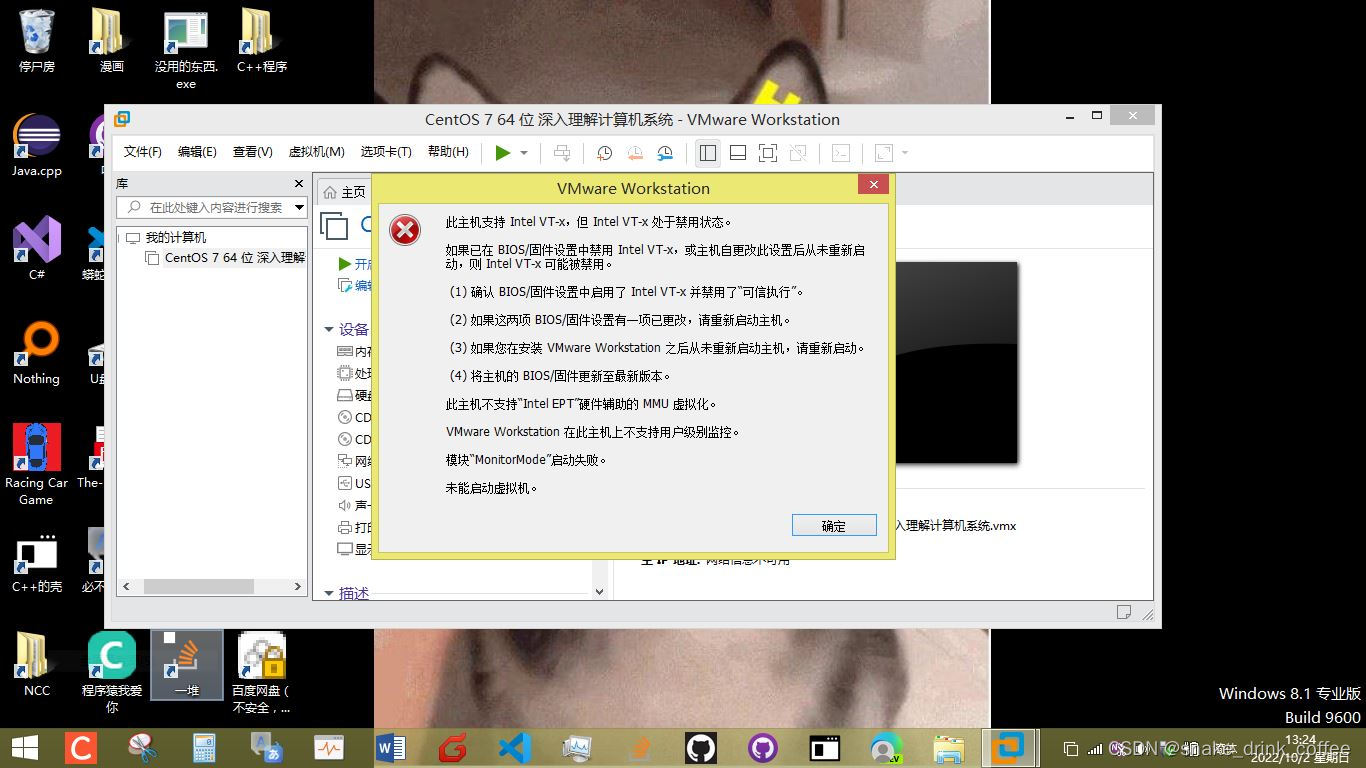Click the VM summary scroll down arrow
The image size is (1366, 768).
coord(599,591)
